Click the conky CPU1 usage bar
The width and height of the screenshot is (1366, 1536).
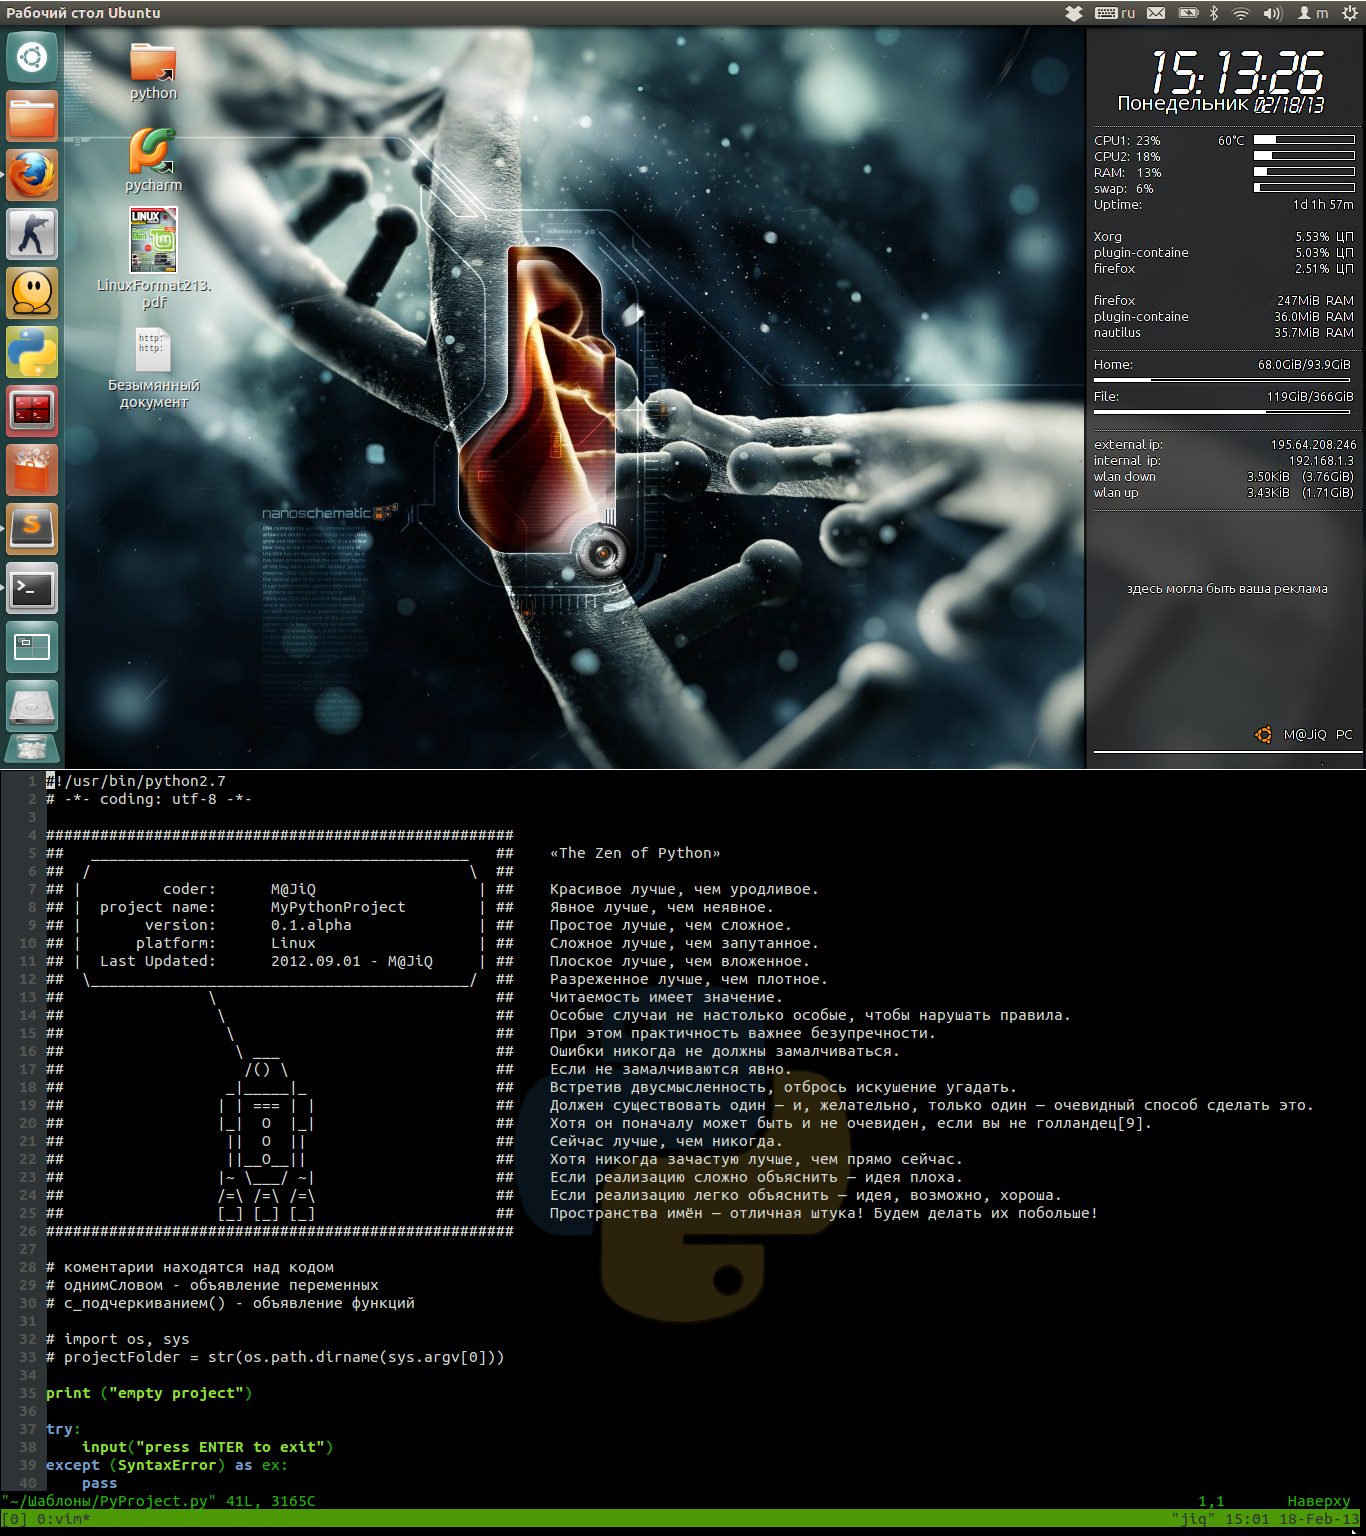point(1304,140)
